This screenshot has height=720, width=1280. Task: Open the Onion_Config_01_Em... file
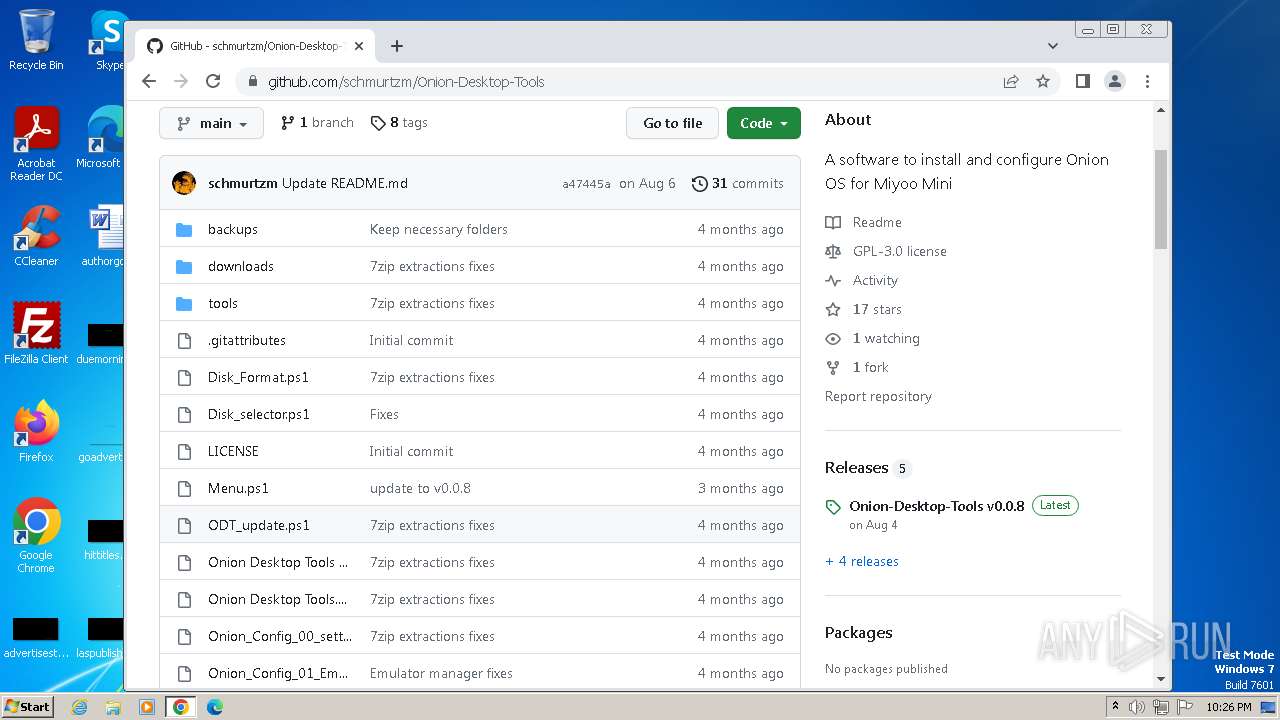pos(278,673)
